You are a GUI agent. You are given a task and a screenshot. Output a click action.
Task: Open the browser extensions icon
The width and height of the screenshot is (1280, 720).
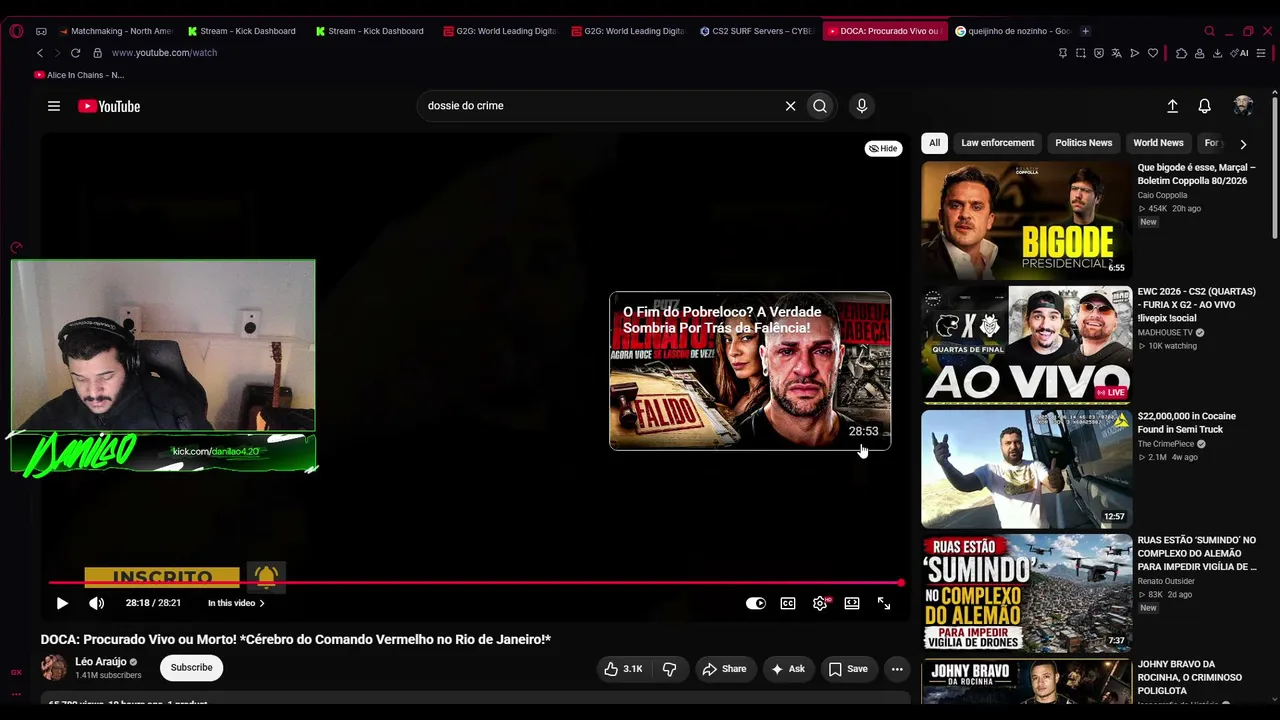[1181, 53]
